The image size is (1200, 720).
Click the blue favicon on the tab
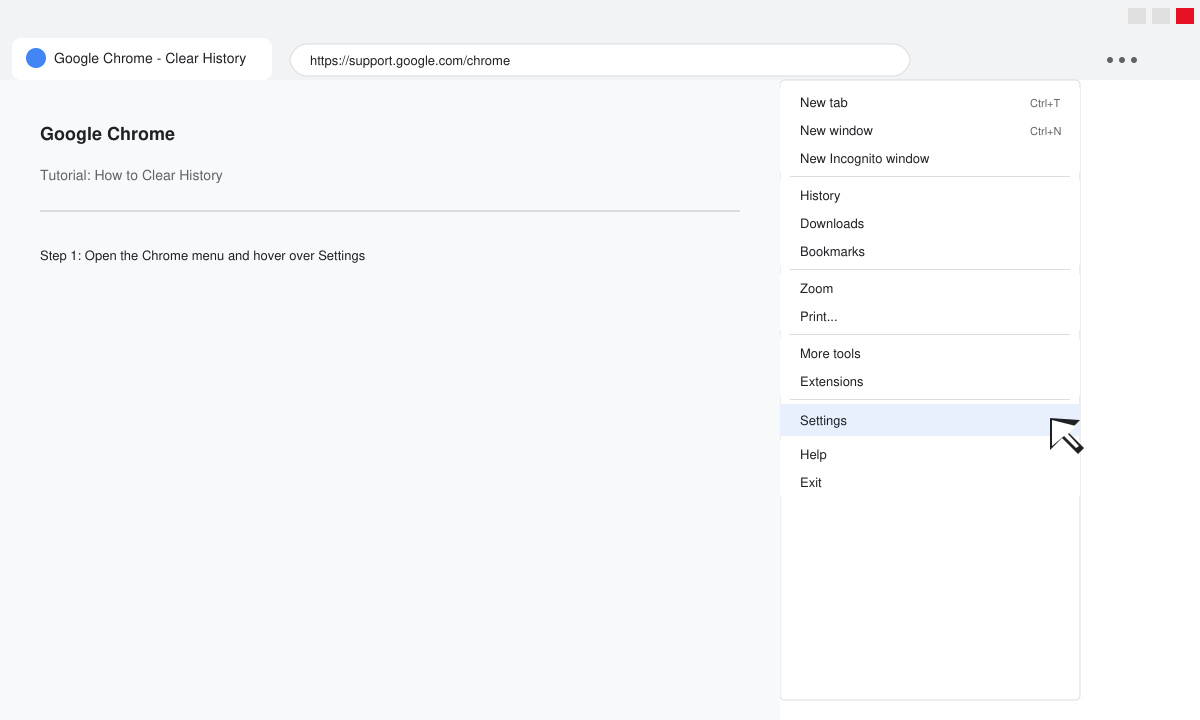pos(36,58)
